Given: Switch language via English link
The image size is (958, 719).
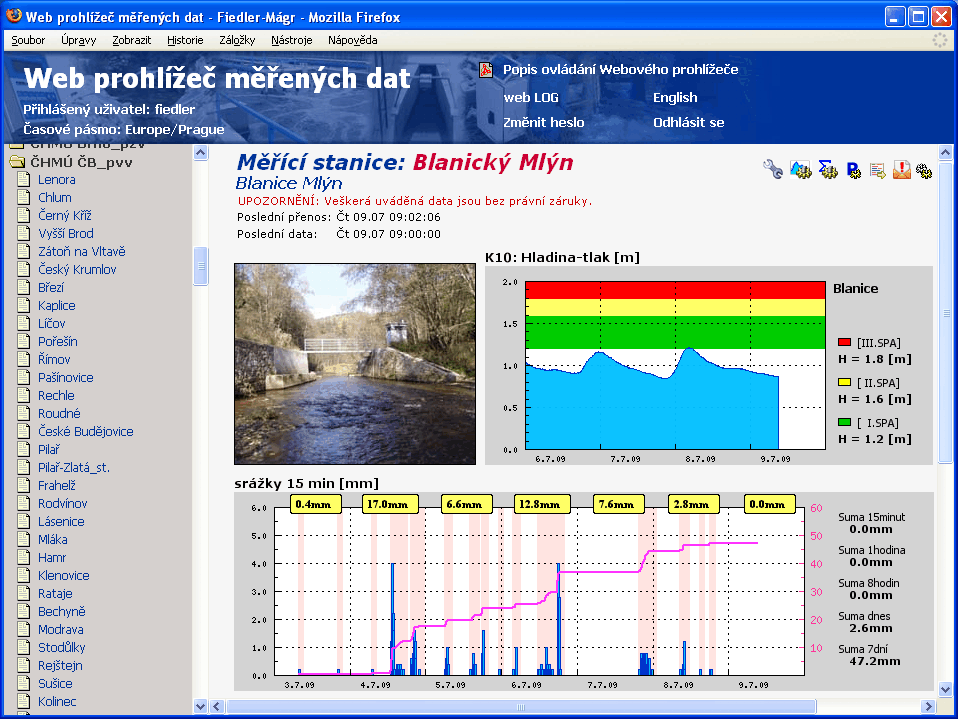Looking at the screenshot, I should (x=675, y=98).
